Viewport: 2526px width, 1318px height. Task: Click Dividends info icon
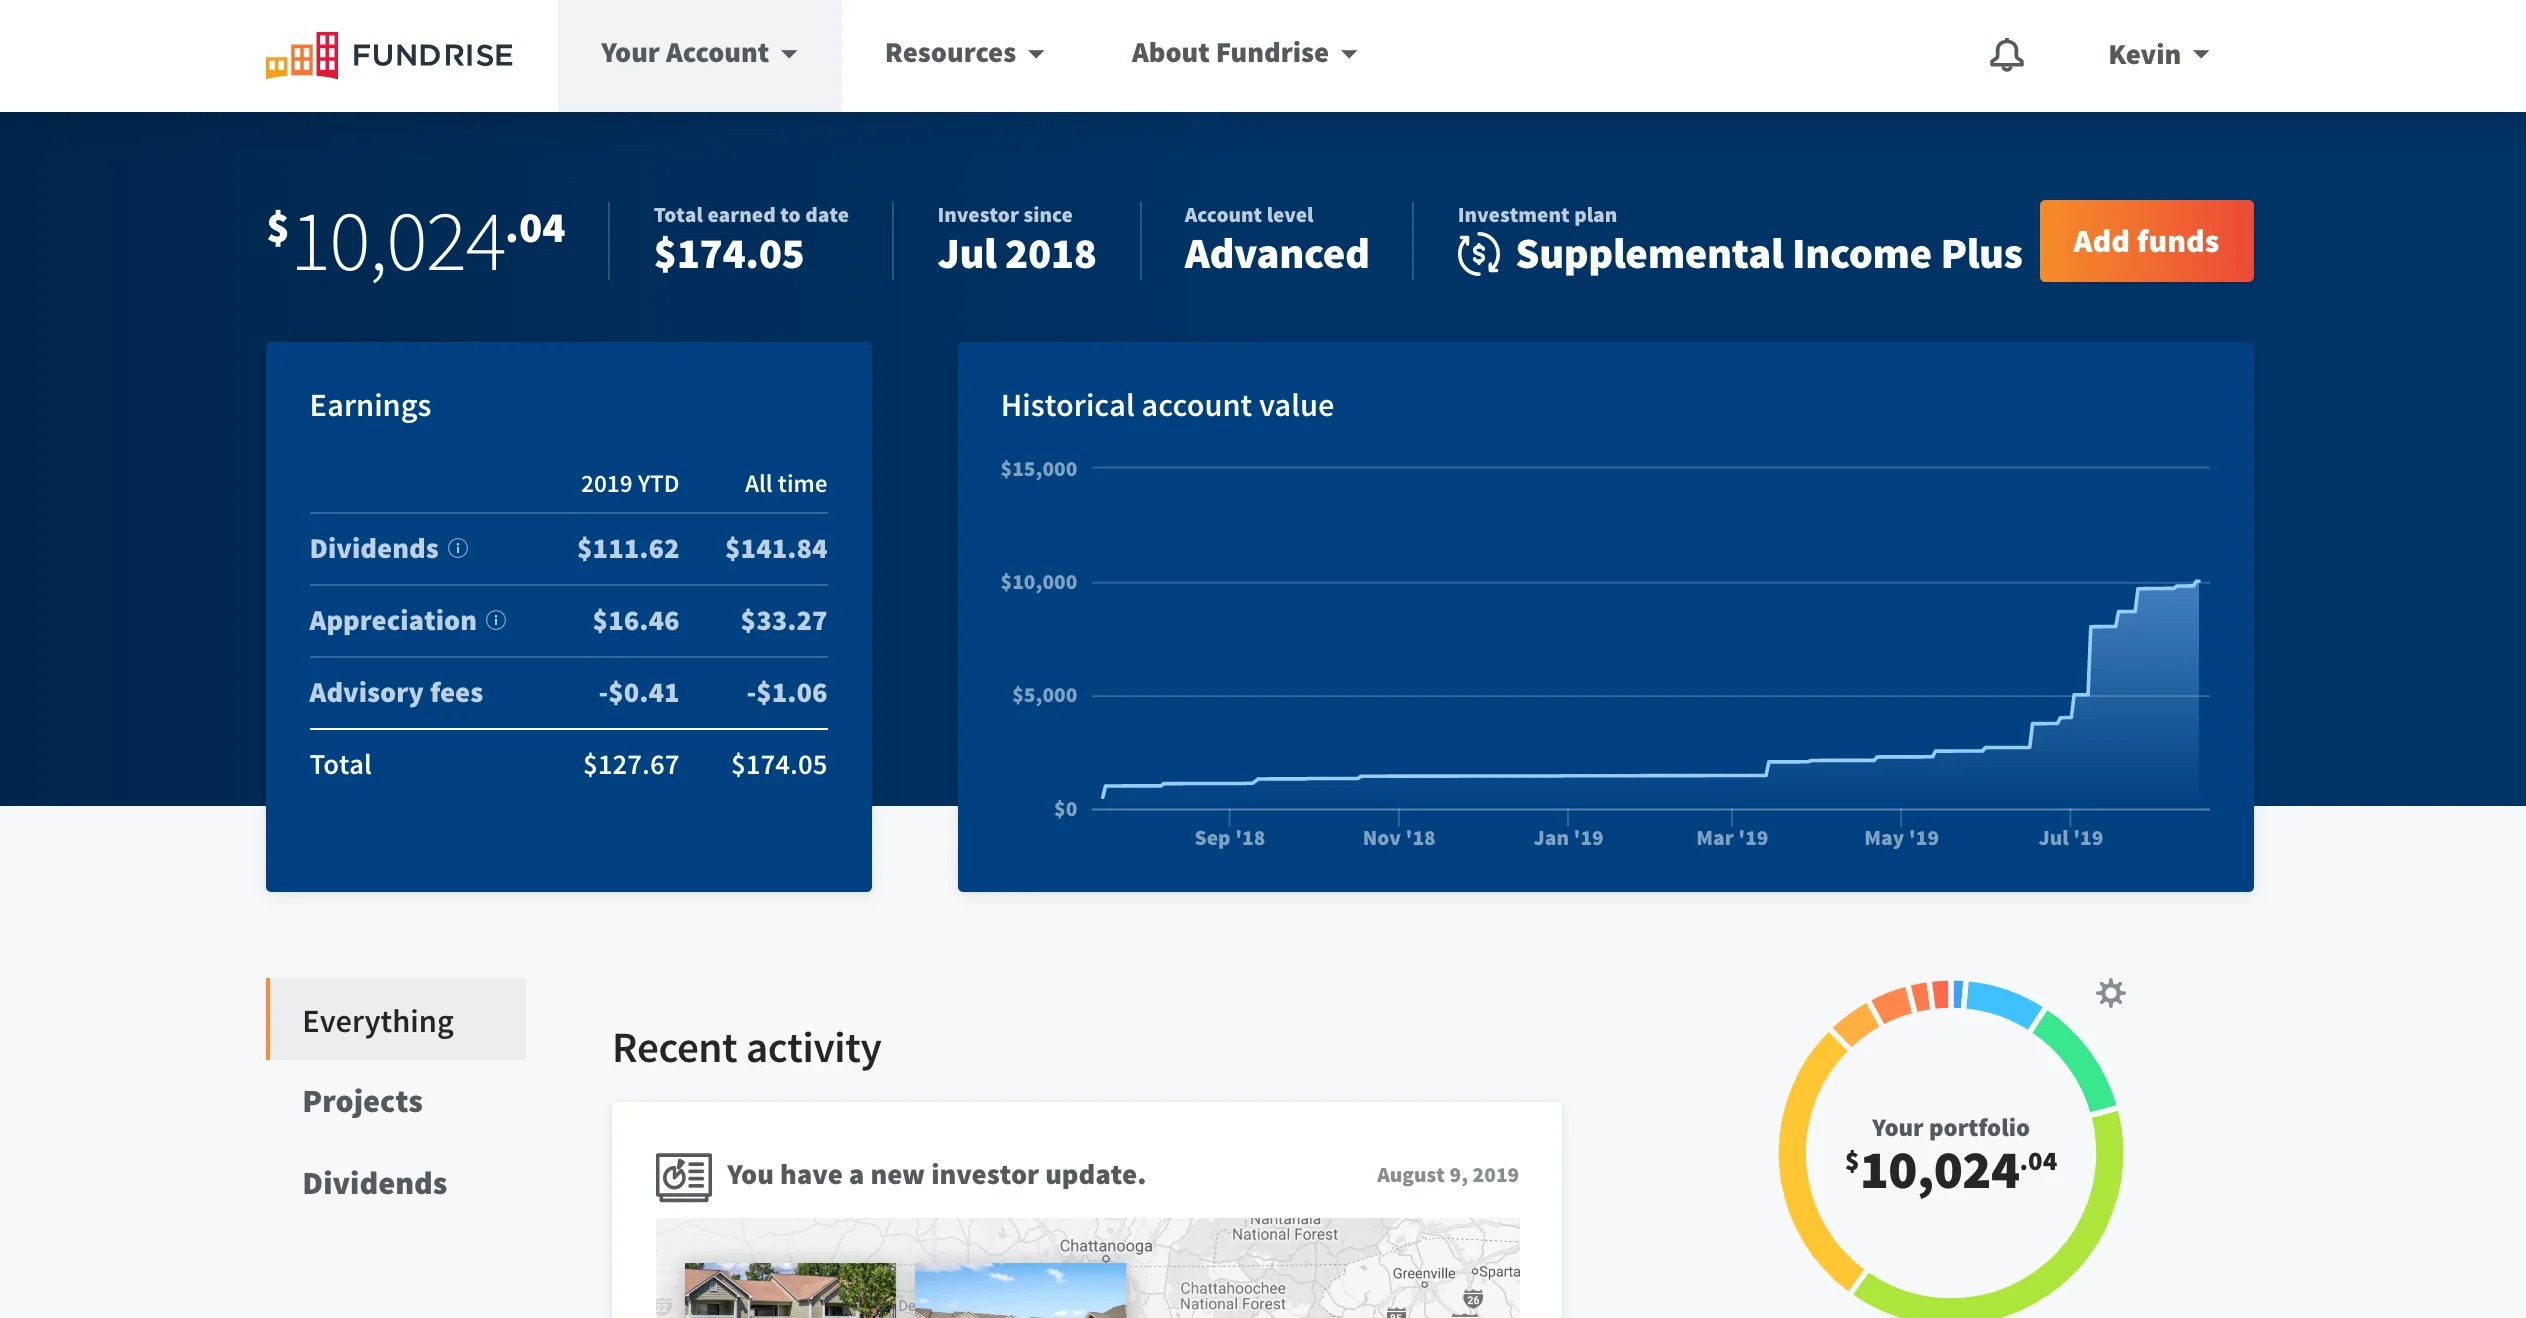(458, 548)
